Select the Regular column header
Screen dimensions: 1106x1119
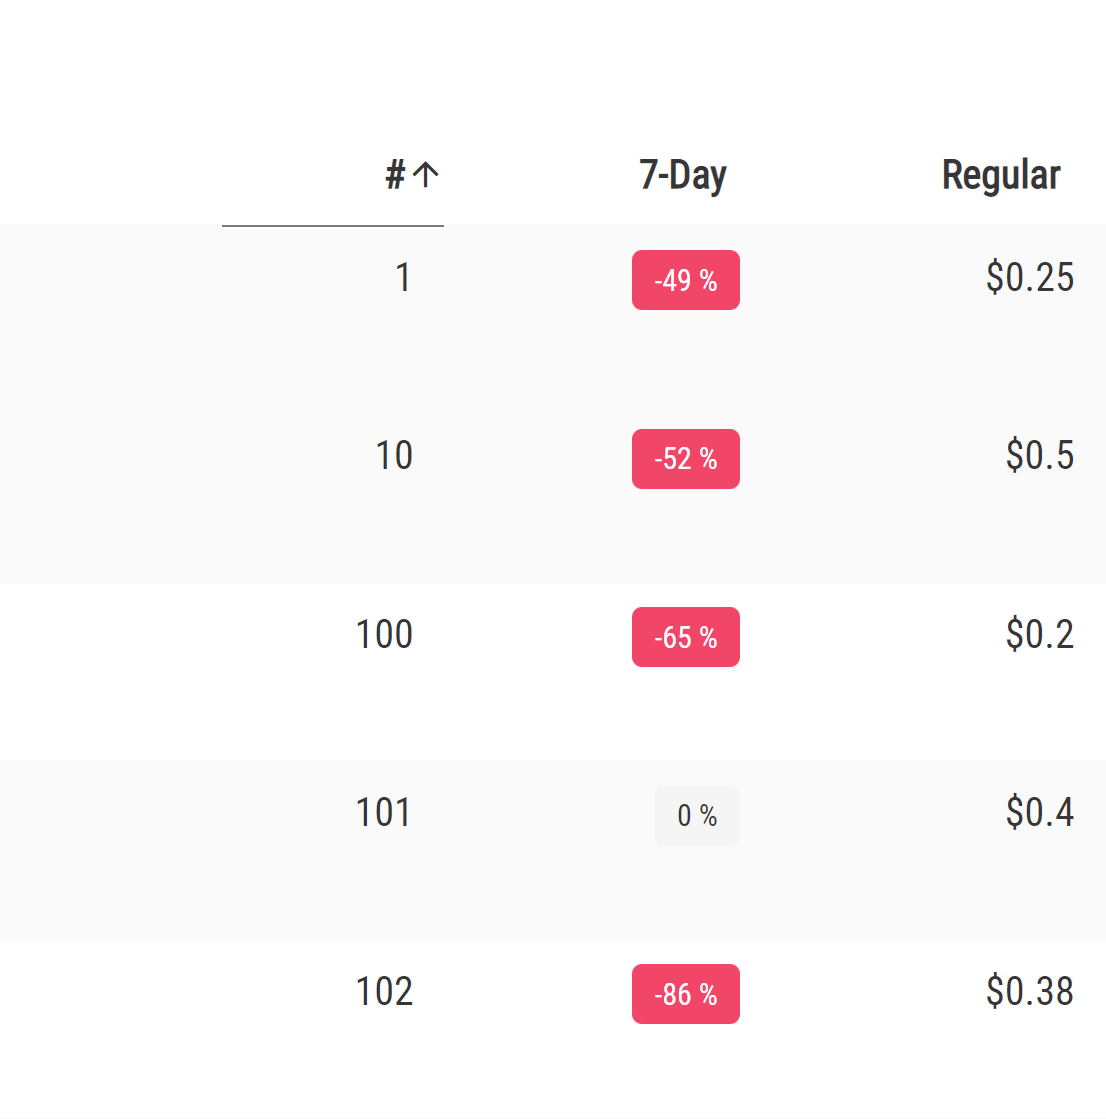1001,174
